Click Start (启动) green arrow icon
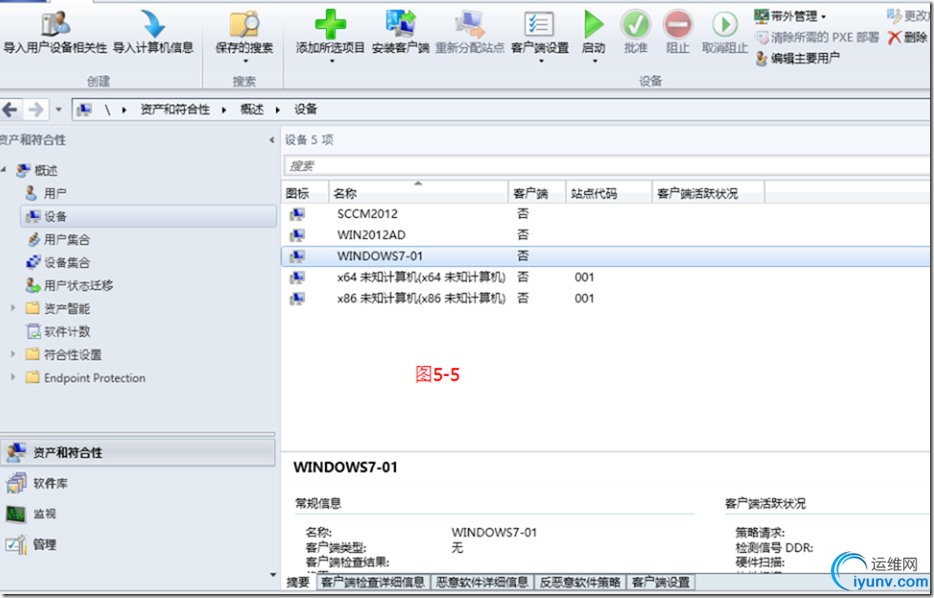Viewport: 934px width, 598px height. [593, 24]
